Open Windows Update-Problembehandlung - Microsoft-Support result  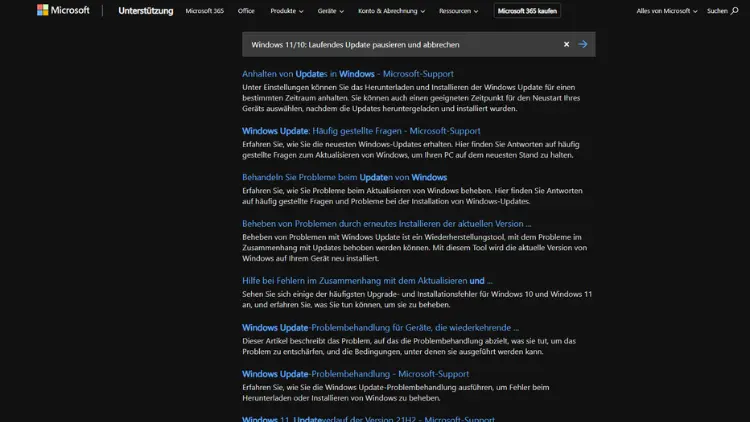click(355, 374)
